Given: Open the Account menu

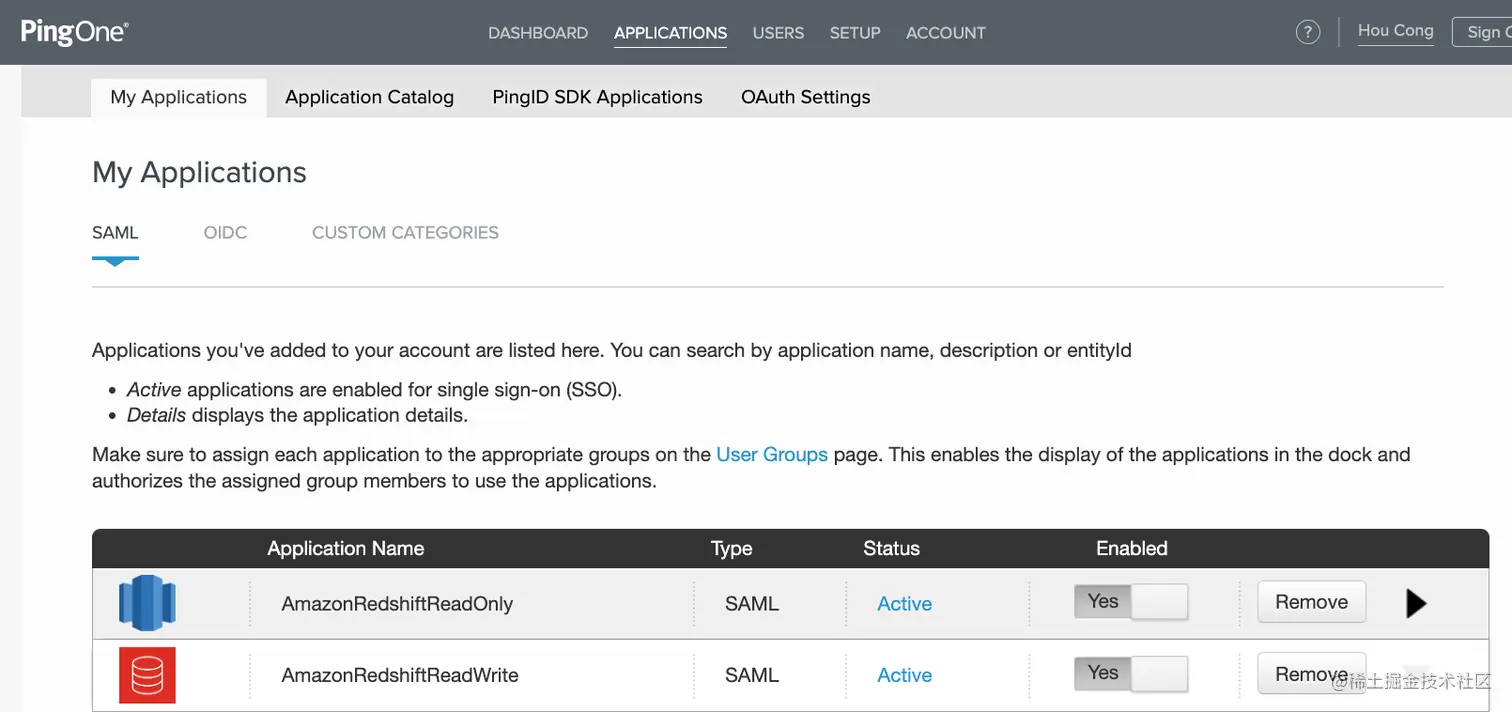Looking at the screenshot, I should (x=945, y=33).
